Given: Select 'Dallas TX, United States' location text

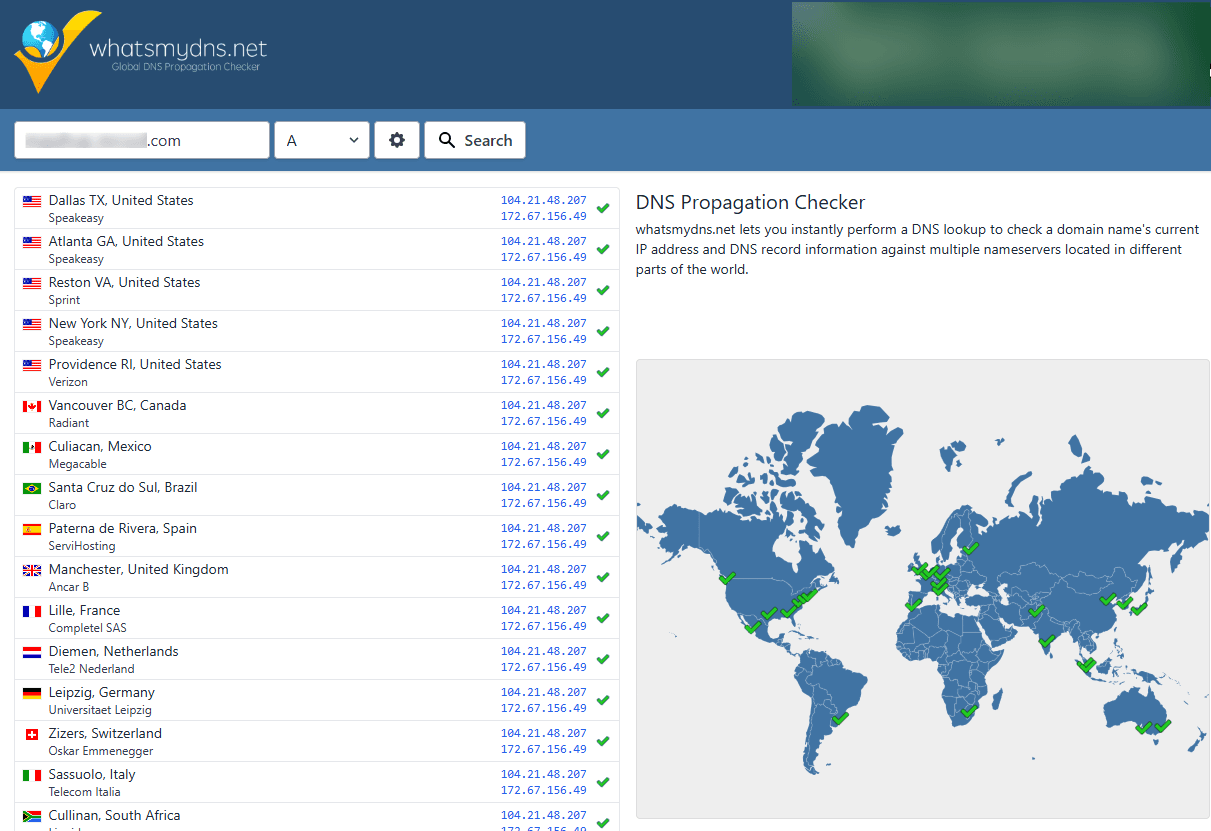Looking at the screenshot, I should (x=121, y=200).
